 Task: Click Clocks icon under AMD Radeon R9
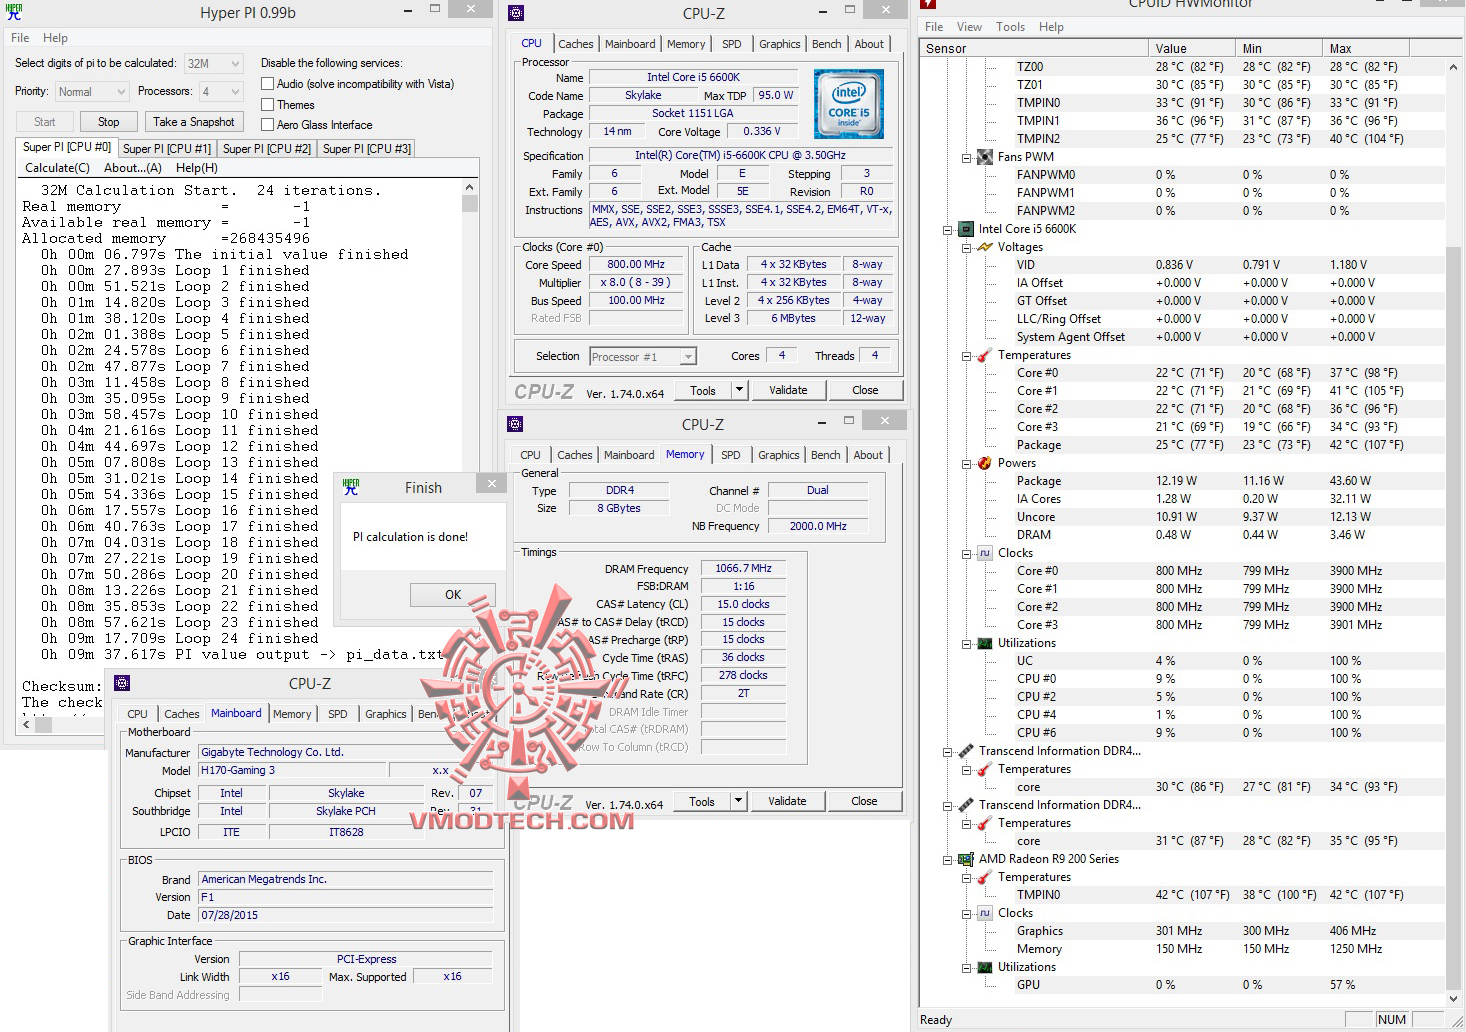985,913
